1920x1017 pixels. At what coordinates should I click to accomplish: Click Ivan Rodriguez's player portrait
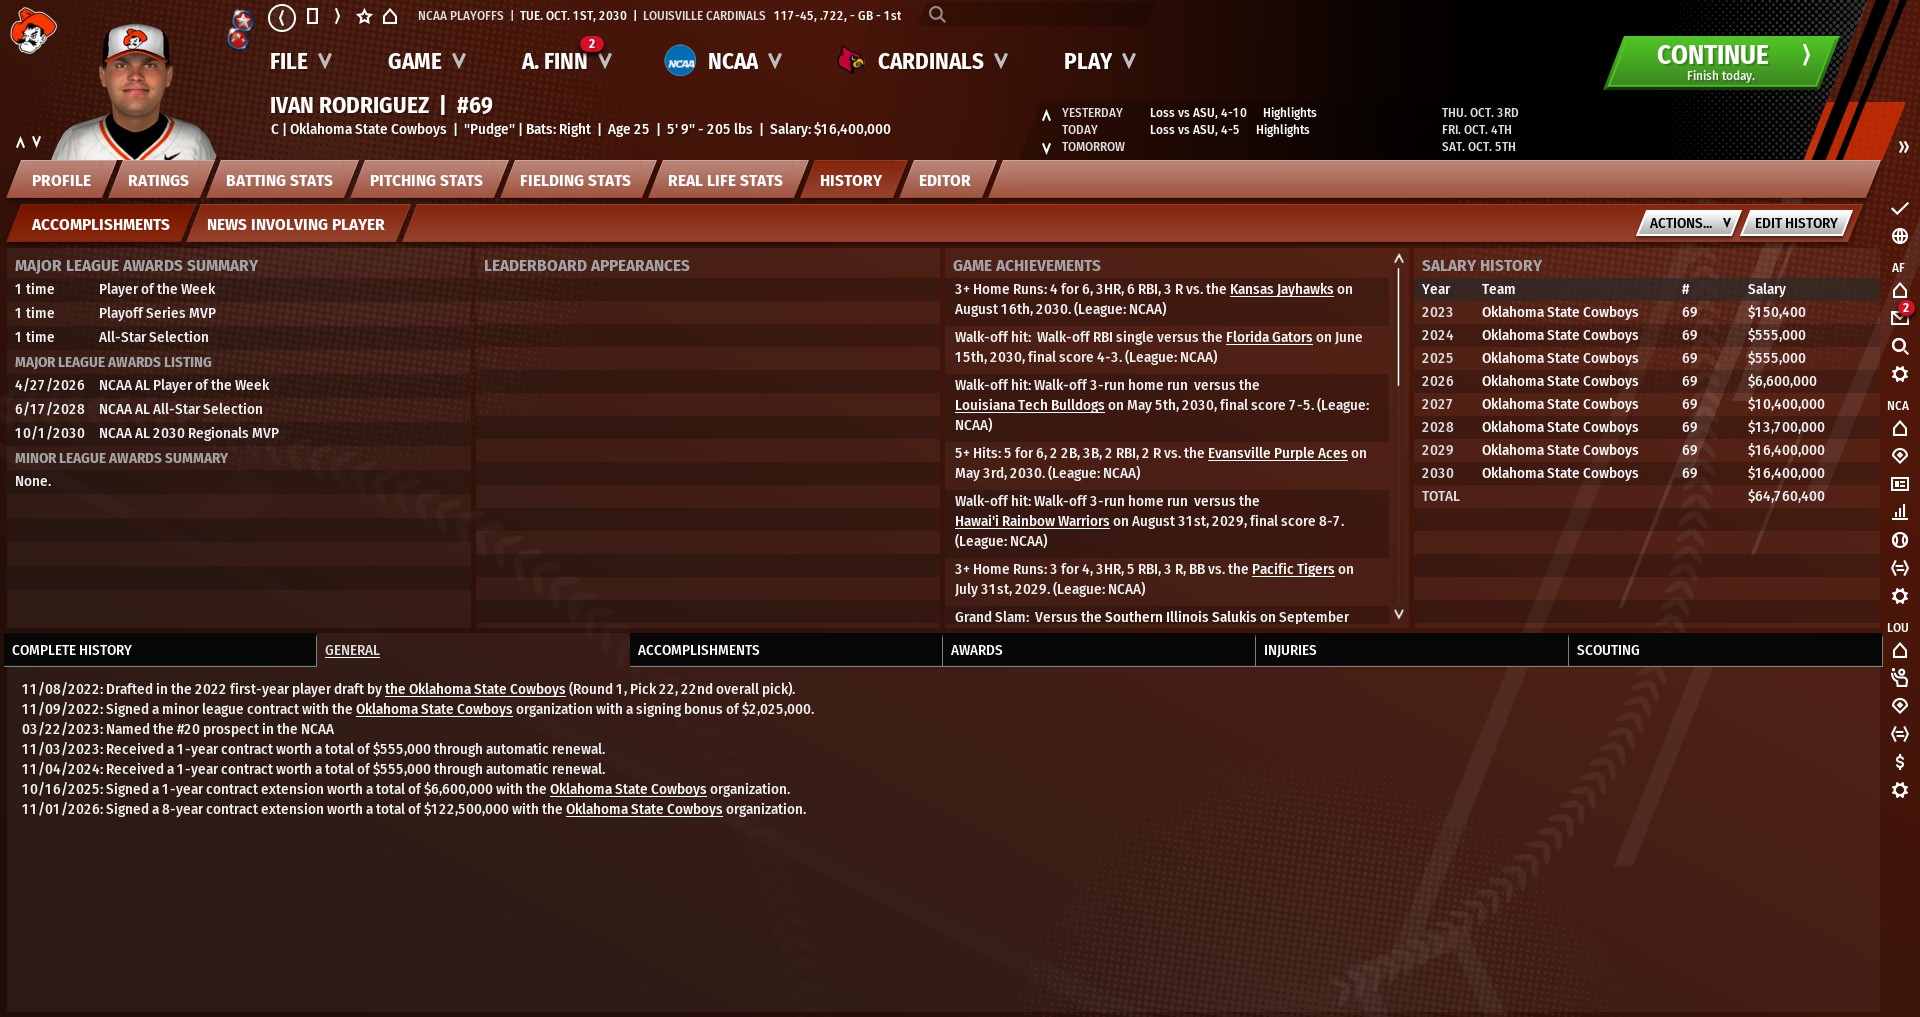[135, 92]
